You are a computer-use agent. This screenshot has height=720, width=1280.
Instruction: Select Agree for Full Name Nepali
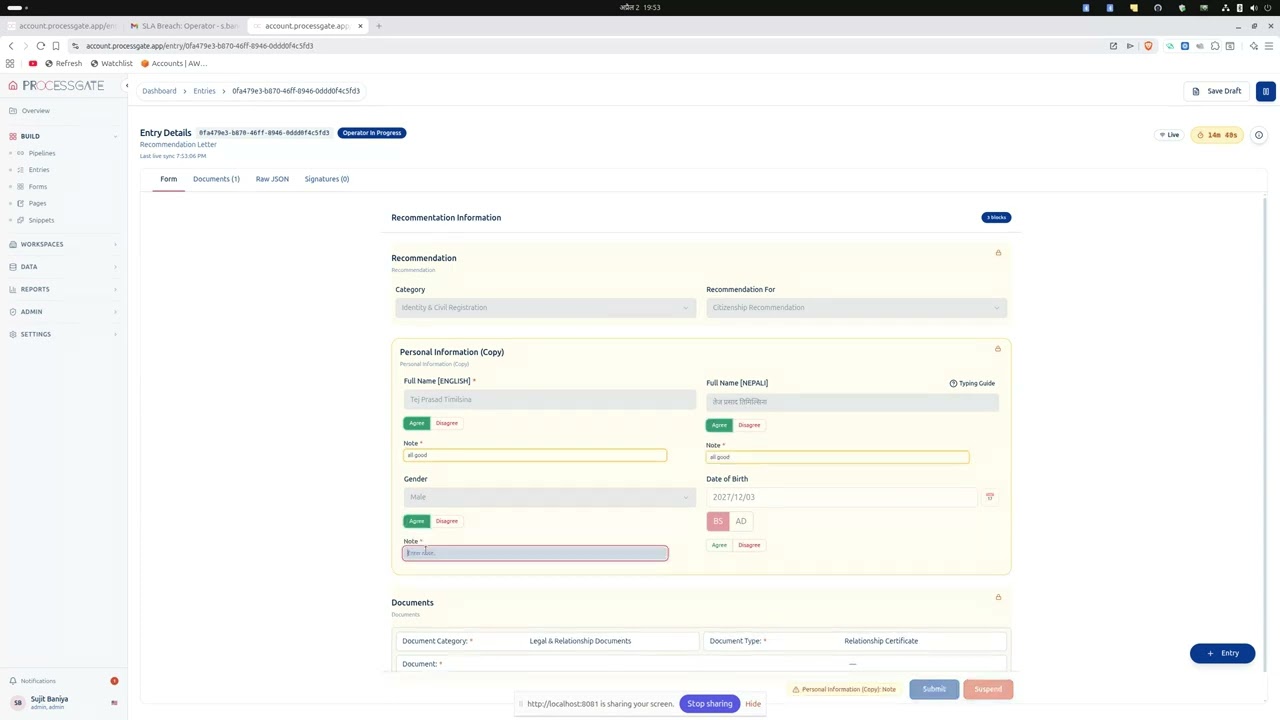pyautogui.click(x=719, y=425)
